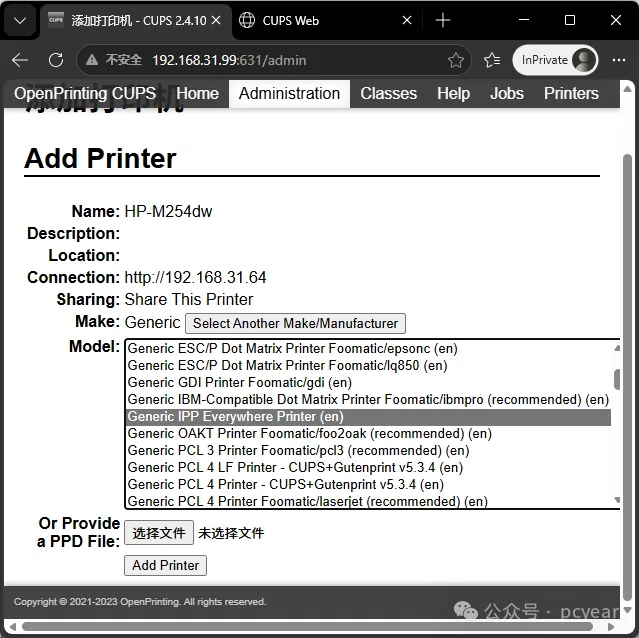Go back to the previous page
Image resolution: width=639 pixels, height=638 pixels.
pos(20,60)
